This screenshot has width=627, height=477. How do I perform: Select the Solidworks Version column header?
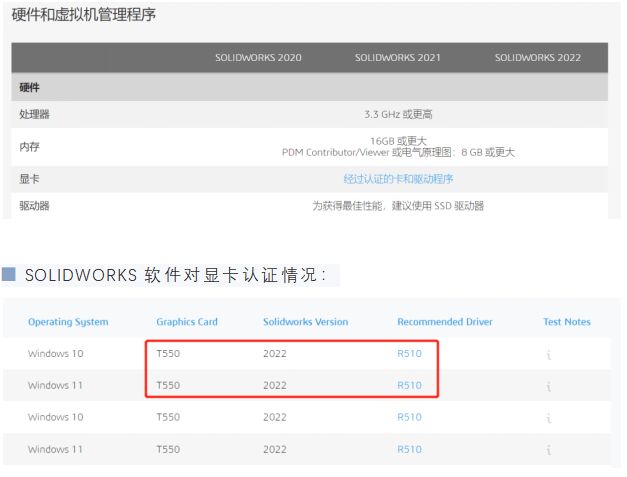click(305, 322)
